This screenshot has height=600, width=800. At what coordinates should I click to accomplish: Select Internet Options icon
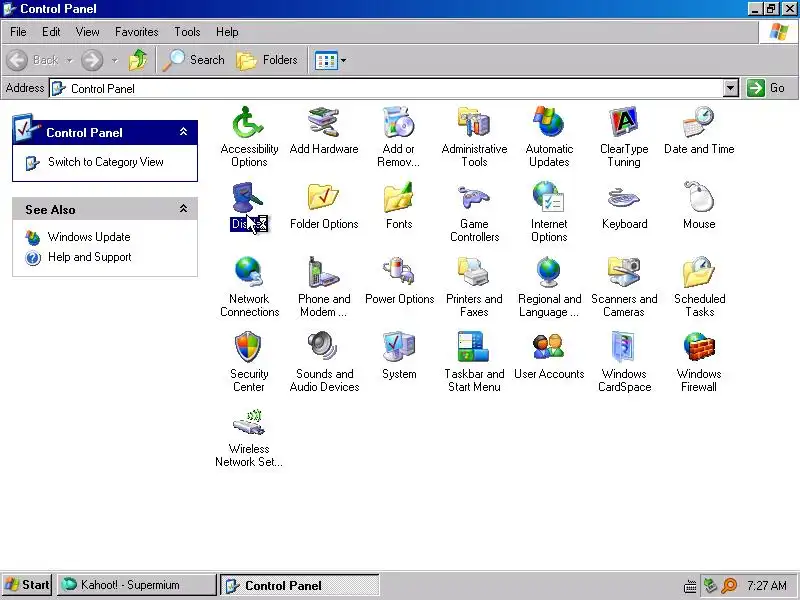(x=548, y=198)
